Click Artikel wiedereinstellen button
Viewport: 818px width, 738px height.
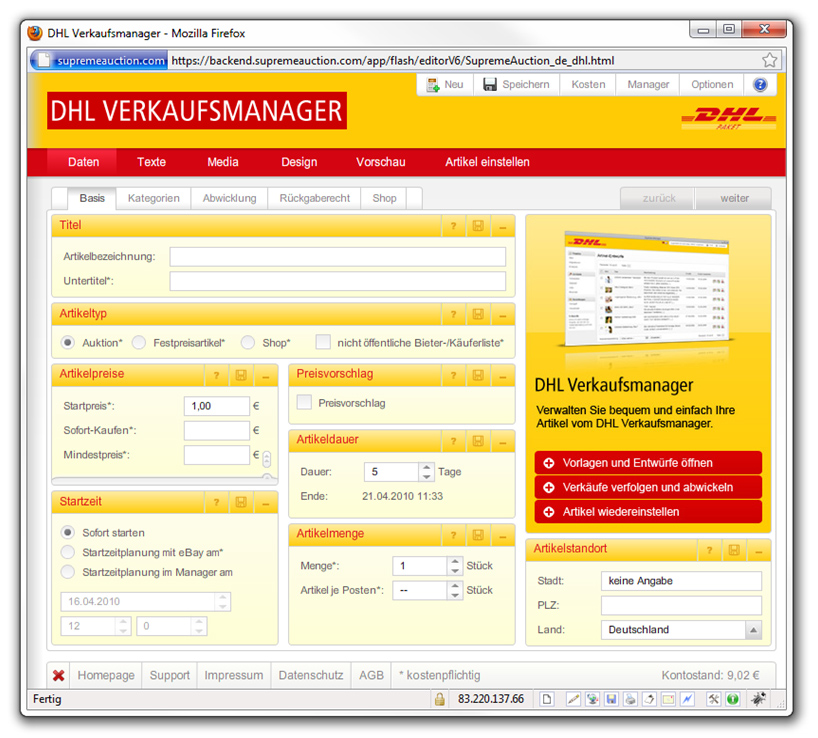(648, 512)
